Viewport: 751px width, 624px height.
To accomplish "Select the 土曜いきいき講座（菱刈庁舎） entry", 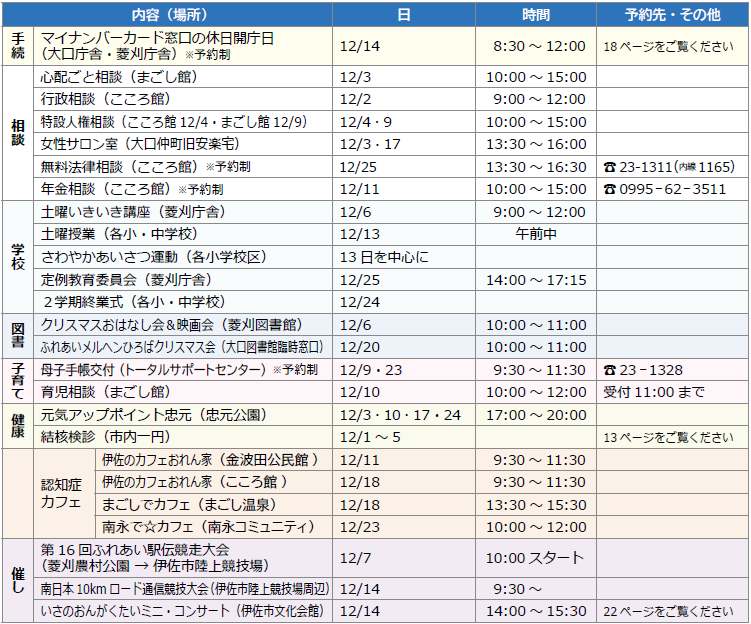I will [x=132, y=212].
